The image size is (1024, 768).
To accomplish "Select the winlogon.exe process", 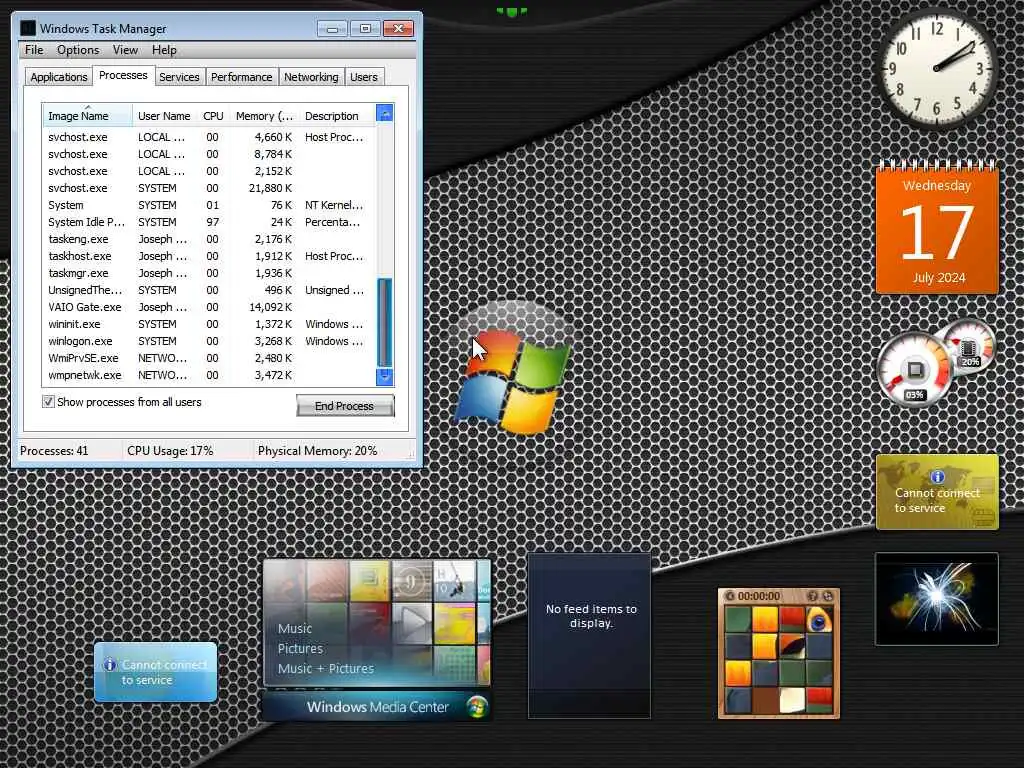I will coord(208,341).
